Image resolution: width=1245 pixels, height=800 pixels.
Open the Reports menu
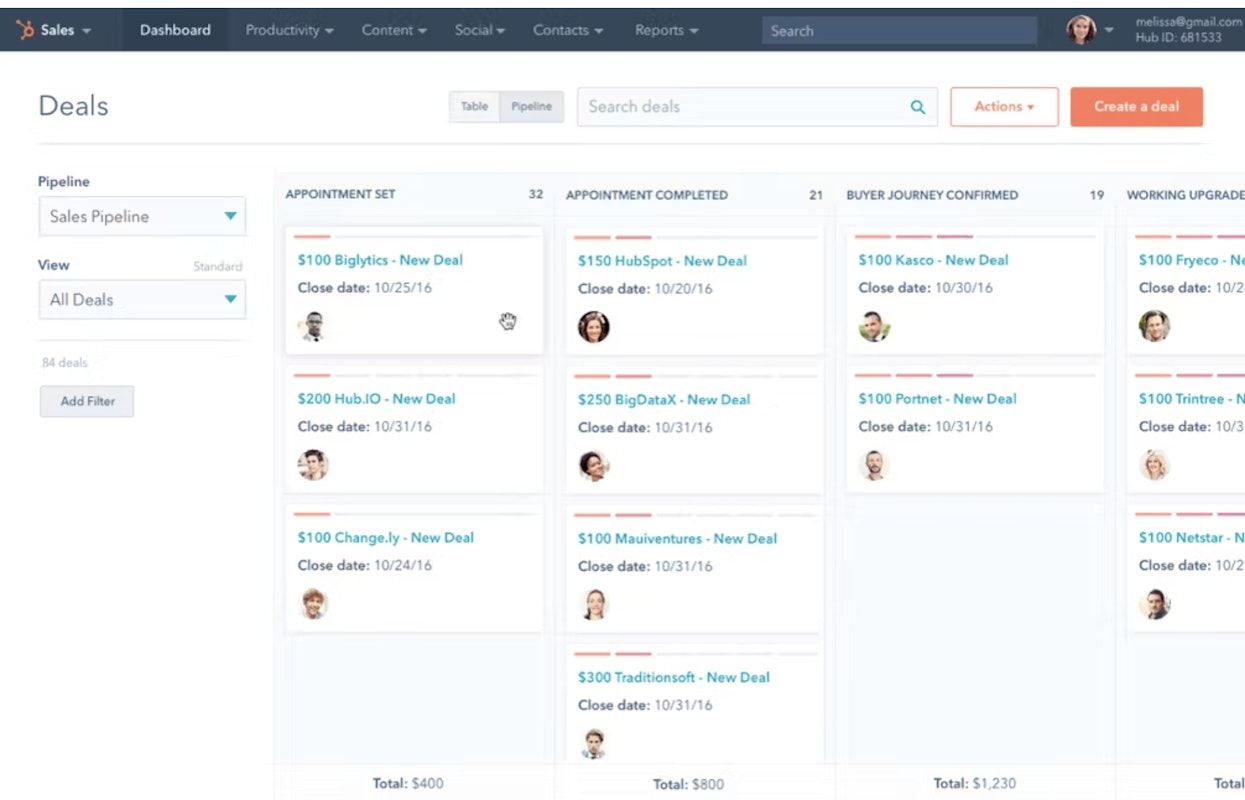pos(665,30)
